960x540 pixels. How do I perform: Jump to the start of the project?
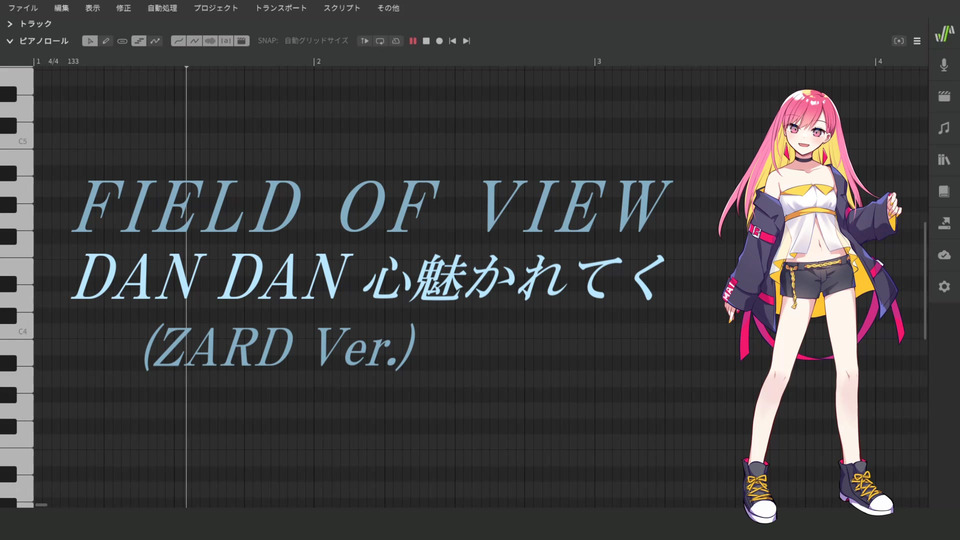coord(452,41)
